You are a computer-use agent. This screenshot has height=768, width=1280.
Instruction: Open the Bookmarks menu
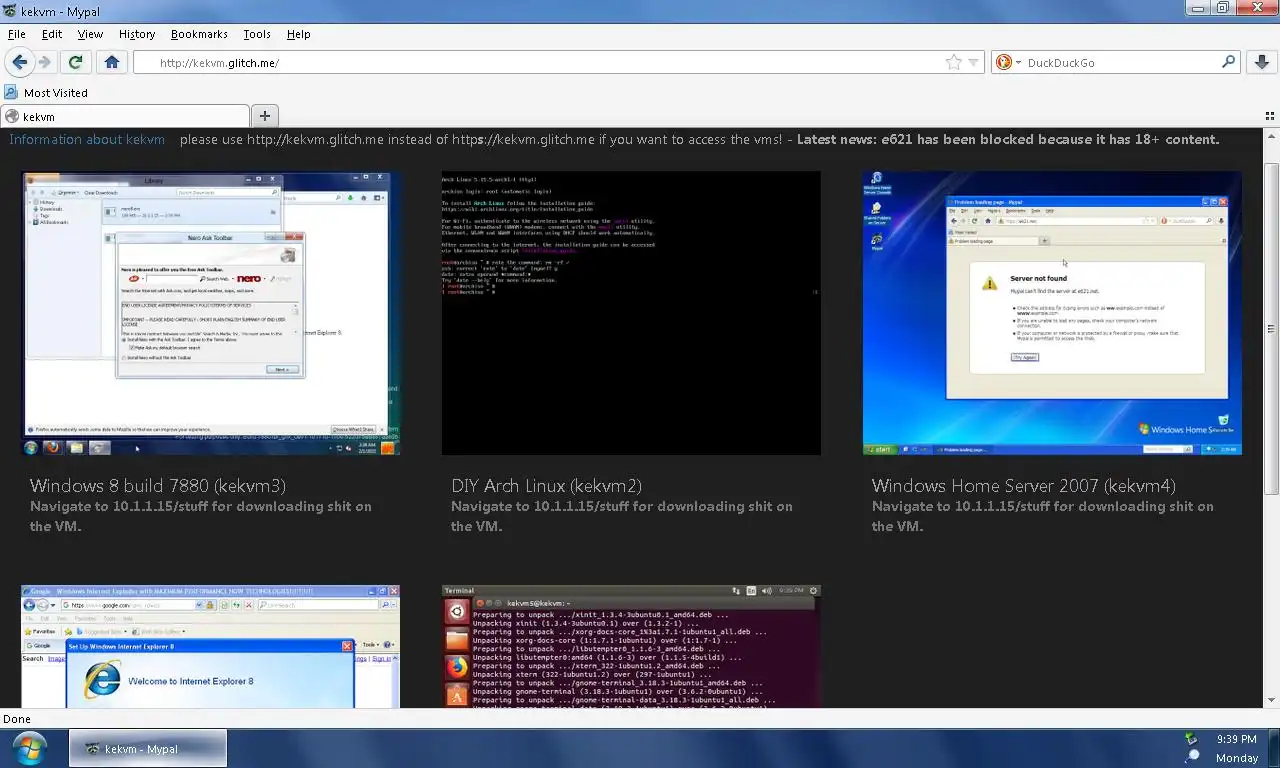coord(199,34)
